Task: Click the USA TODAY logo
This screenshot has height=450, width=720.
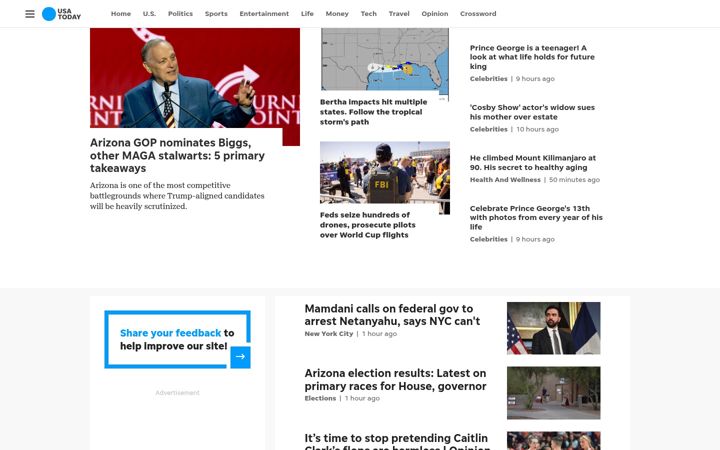Action: [x=62, y=14]
